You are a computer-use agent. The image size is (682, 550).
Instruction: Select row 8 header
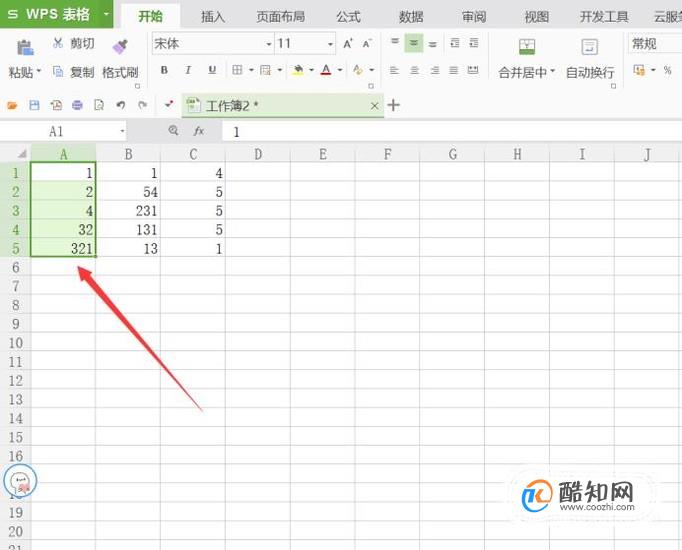coord(16,305)
